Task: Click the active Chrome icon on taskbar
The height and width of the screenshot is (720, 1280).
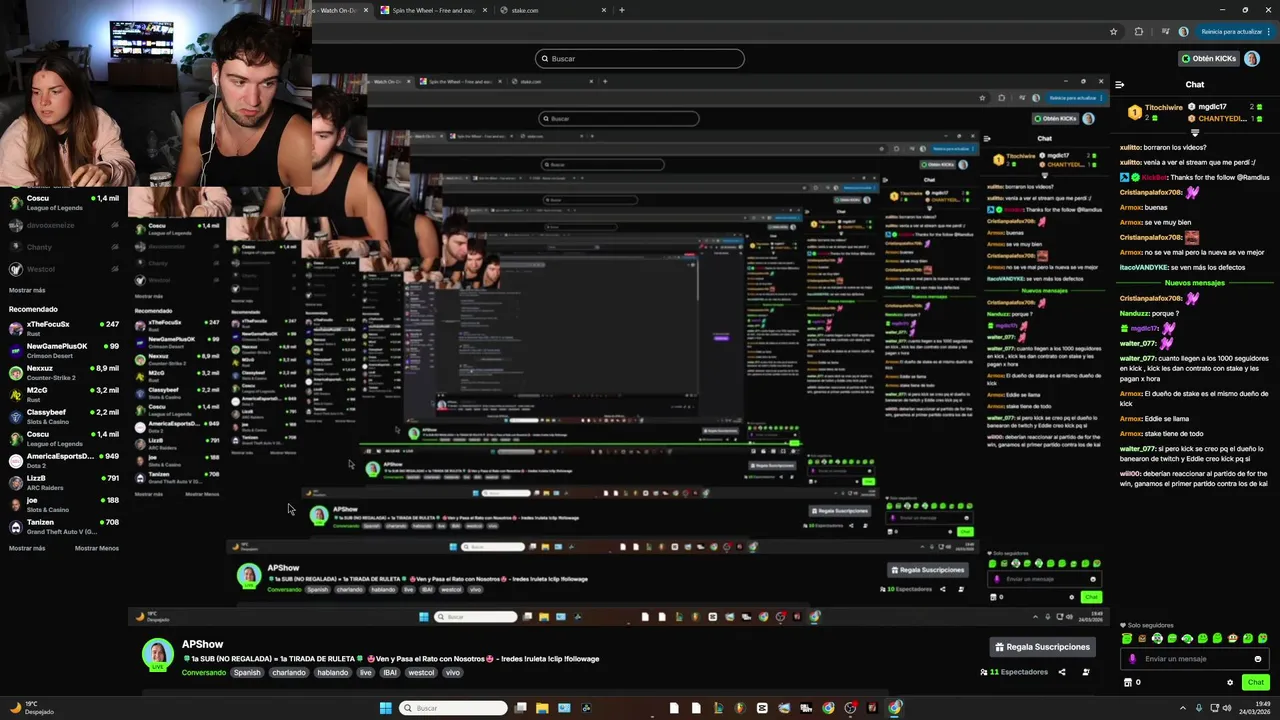Action: pyautogui.click(x=895, y=708)
